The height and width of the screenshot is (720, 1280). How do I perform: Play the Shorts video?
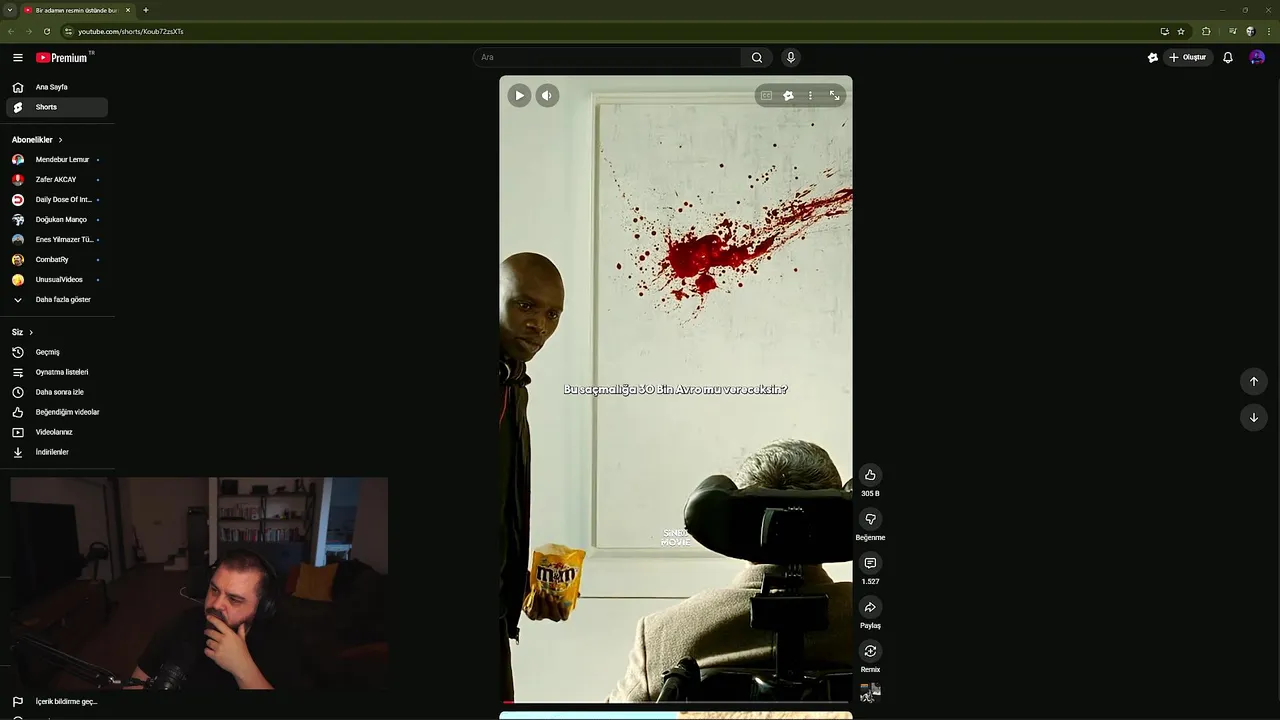519,95
